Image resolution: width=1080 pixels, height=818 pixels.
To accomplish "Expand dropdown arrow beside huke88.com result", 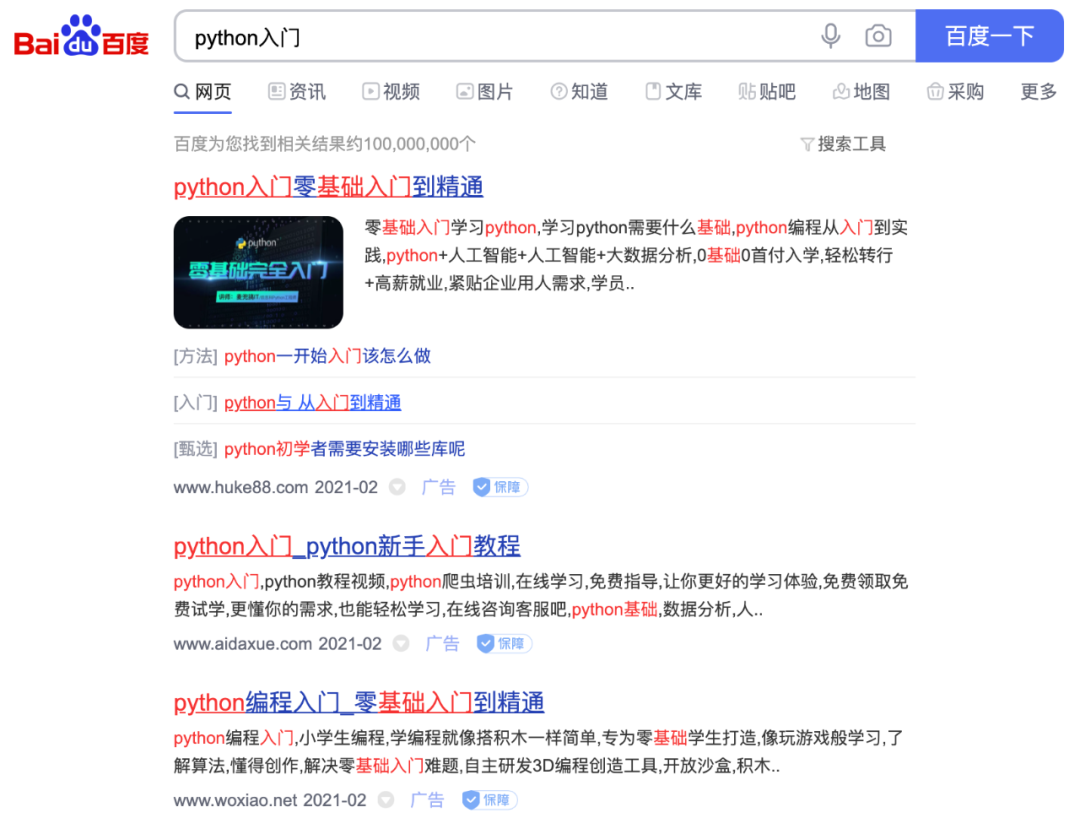I will click(397, 487).
